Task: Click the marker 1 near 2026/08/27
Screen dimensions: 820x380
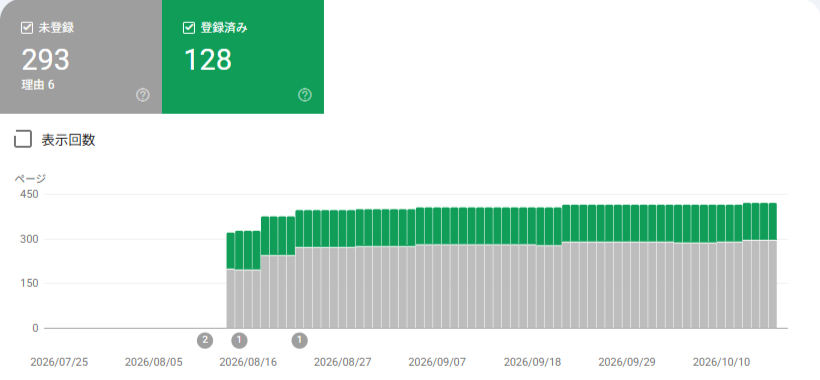Action: click(300, 341)
